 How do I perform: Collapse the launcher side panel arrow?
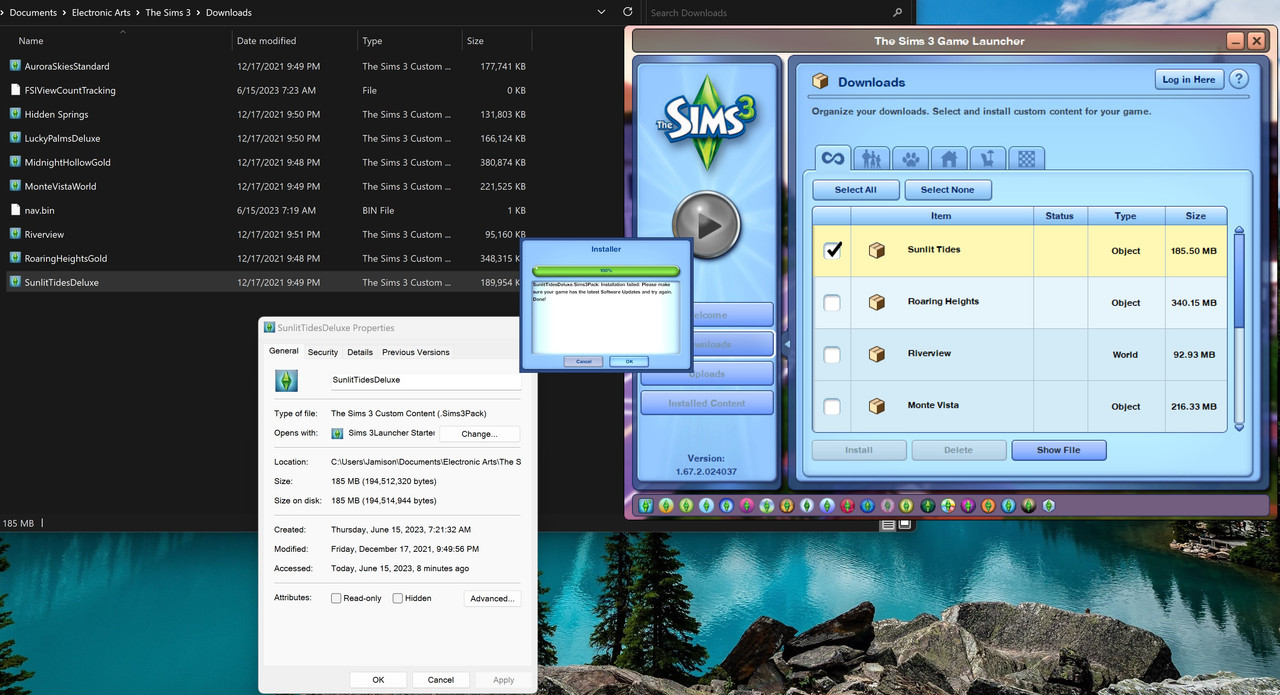[x=785, y=344]
